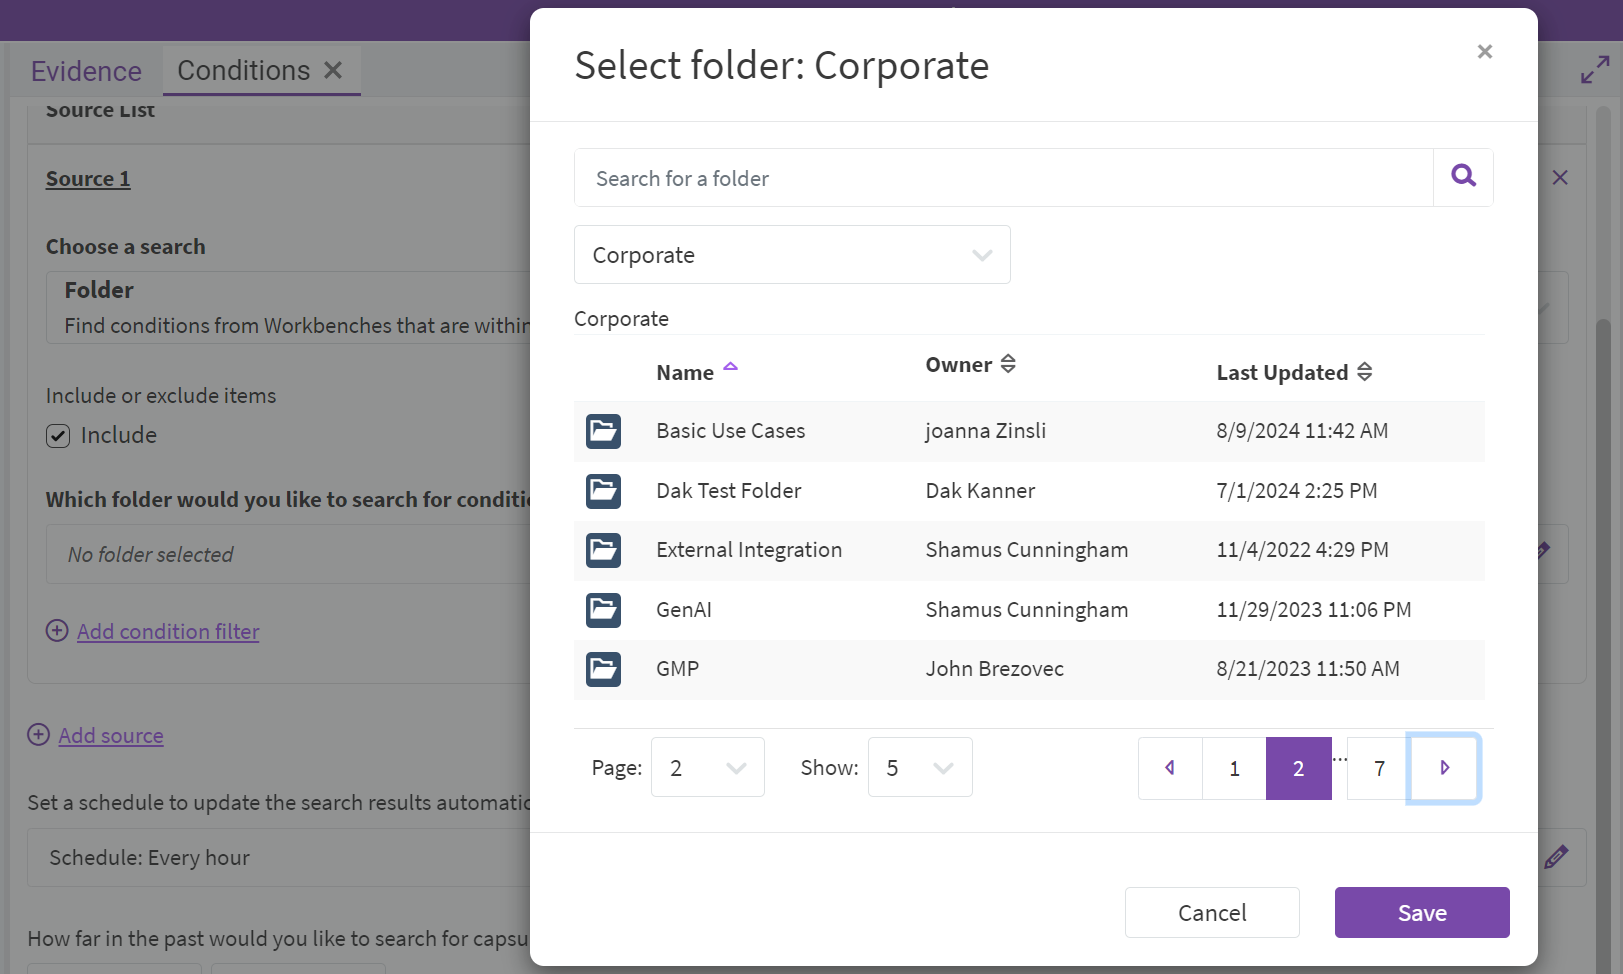Toggle the Include checkbox
Screen dimensions: 1623x974
(58, 436)
